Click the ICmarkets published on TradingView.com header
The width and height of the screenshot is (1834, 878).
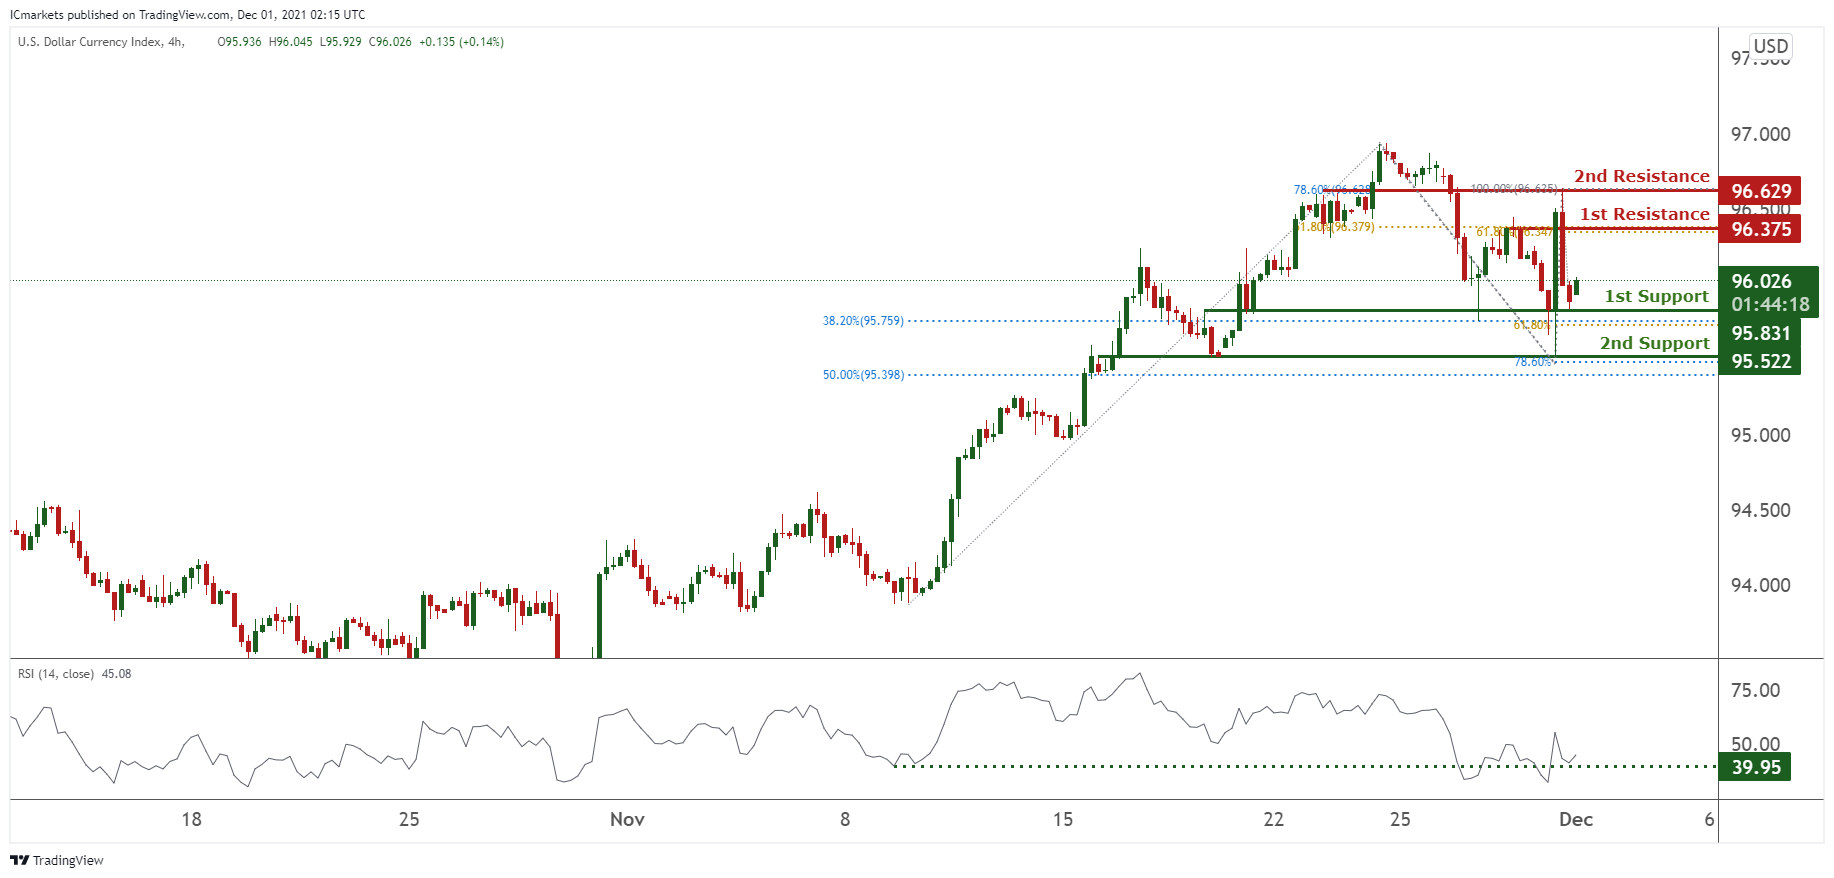tap(187, 15)
